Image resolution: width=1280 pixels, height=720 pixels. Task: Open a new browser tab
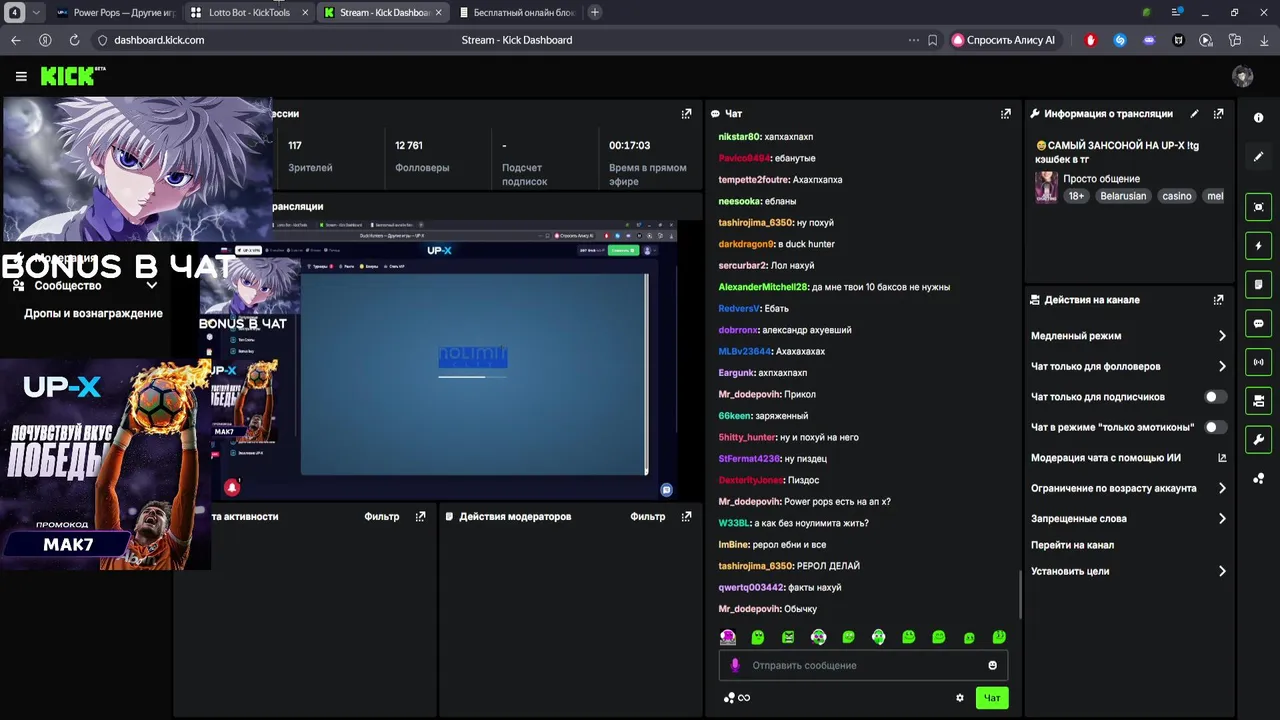point(595,13)
